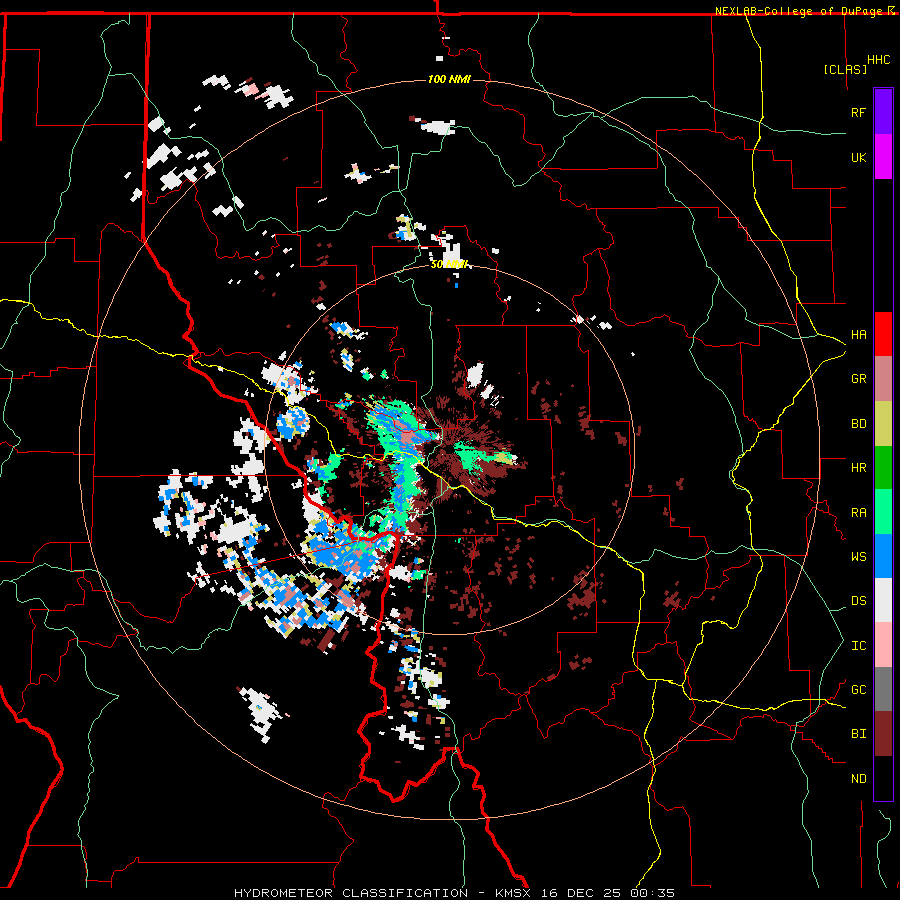Click the 100 NMI range ring label

(449, 79)
